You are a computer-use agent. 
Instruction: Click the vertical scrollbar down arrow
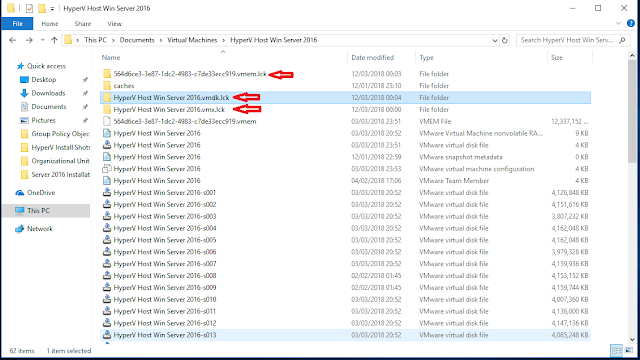tap(632, 340)
